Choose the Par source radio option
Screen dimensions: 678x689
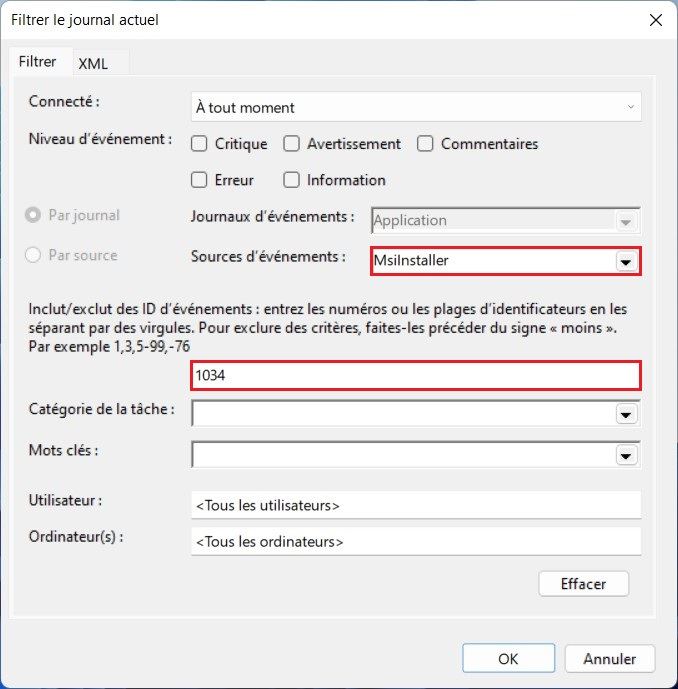pos(35,255)
